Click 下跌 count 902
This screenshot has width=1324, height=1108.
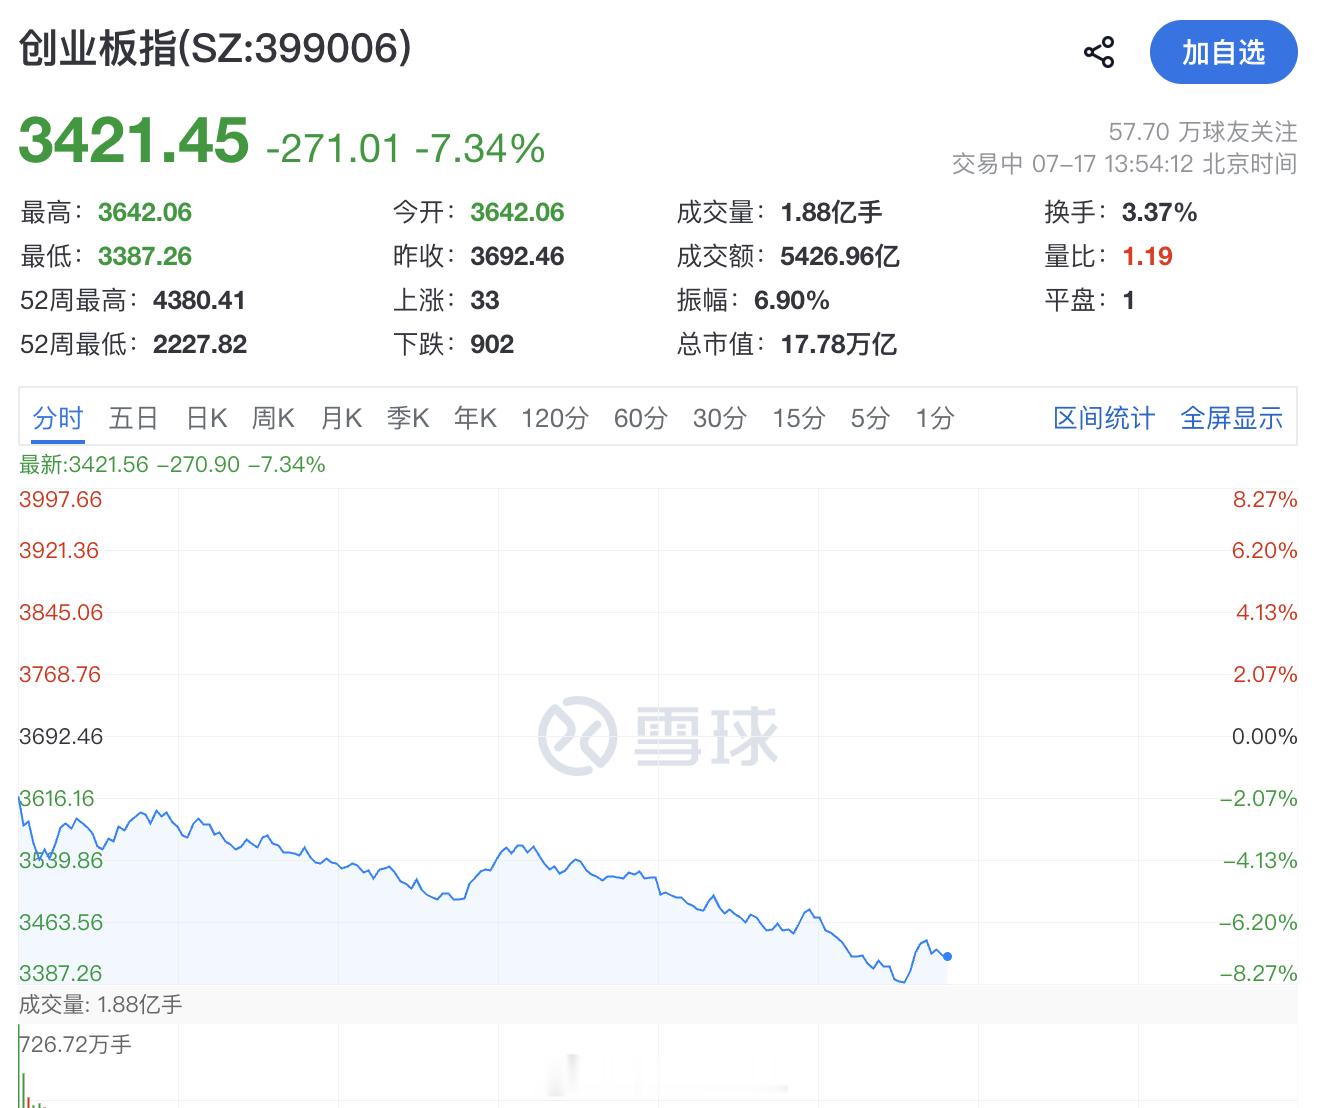point(492,344)
